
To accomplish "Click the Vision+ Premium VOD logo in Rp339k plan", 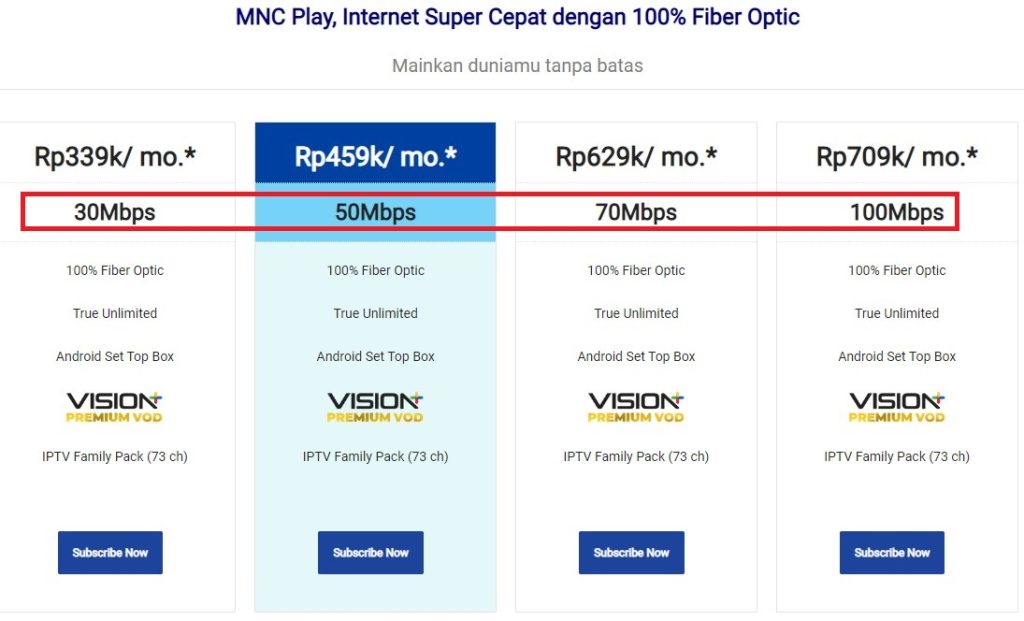I will [x=114, y=405].
